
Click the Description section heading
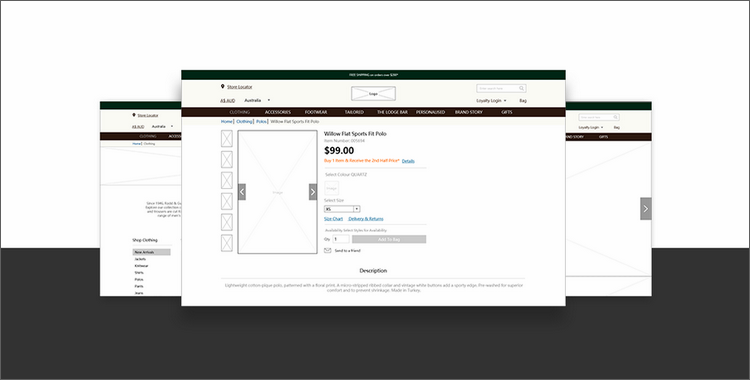pyautogui.click(x=373, y=271)
